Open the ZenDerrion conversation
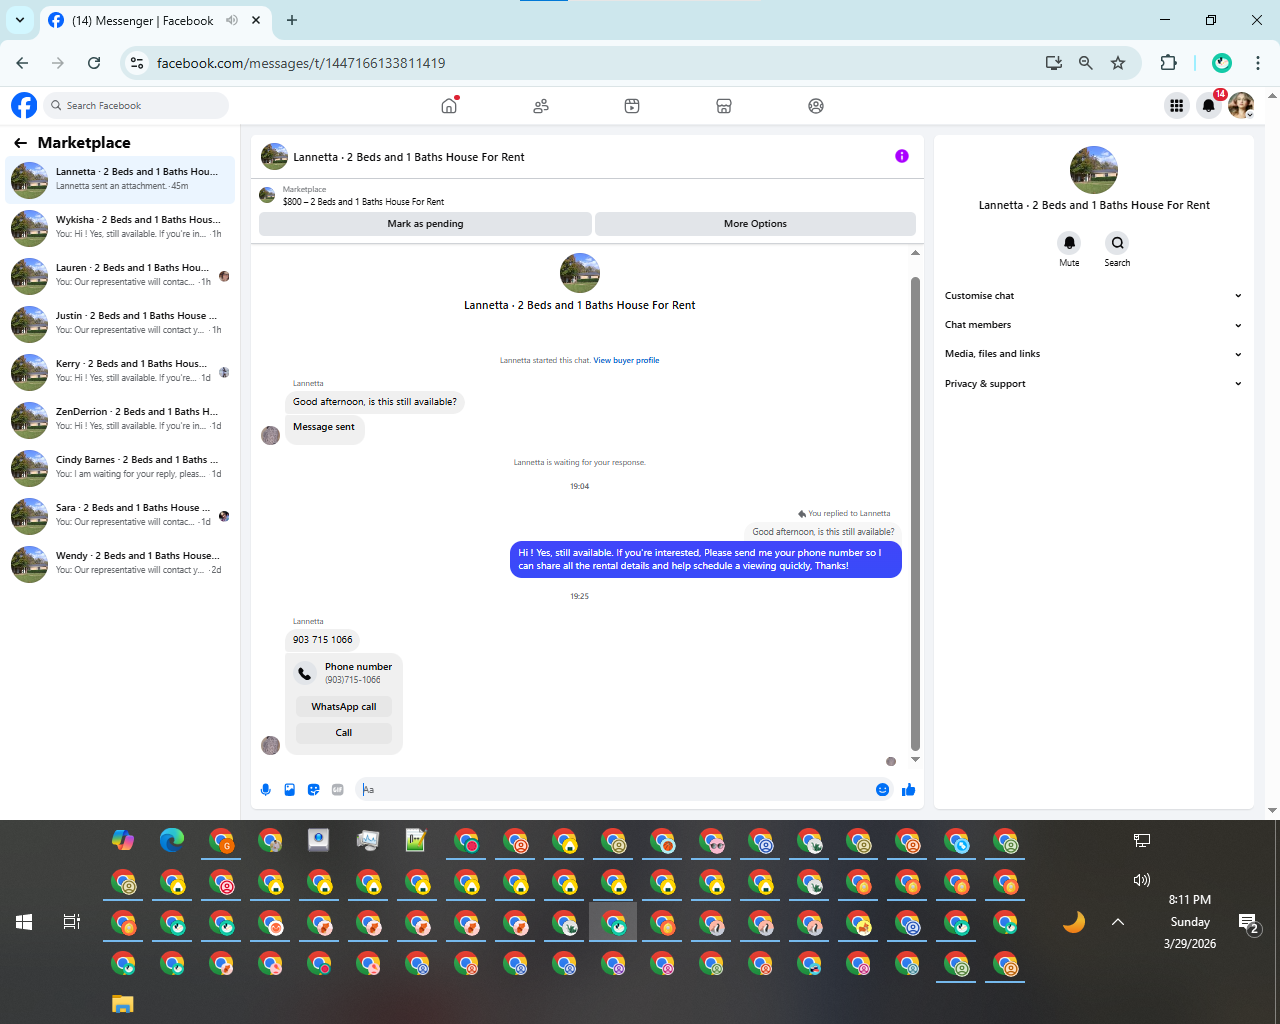Screen dimensions: 1280x1024 [x=120, y=419]
